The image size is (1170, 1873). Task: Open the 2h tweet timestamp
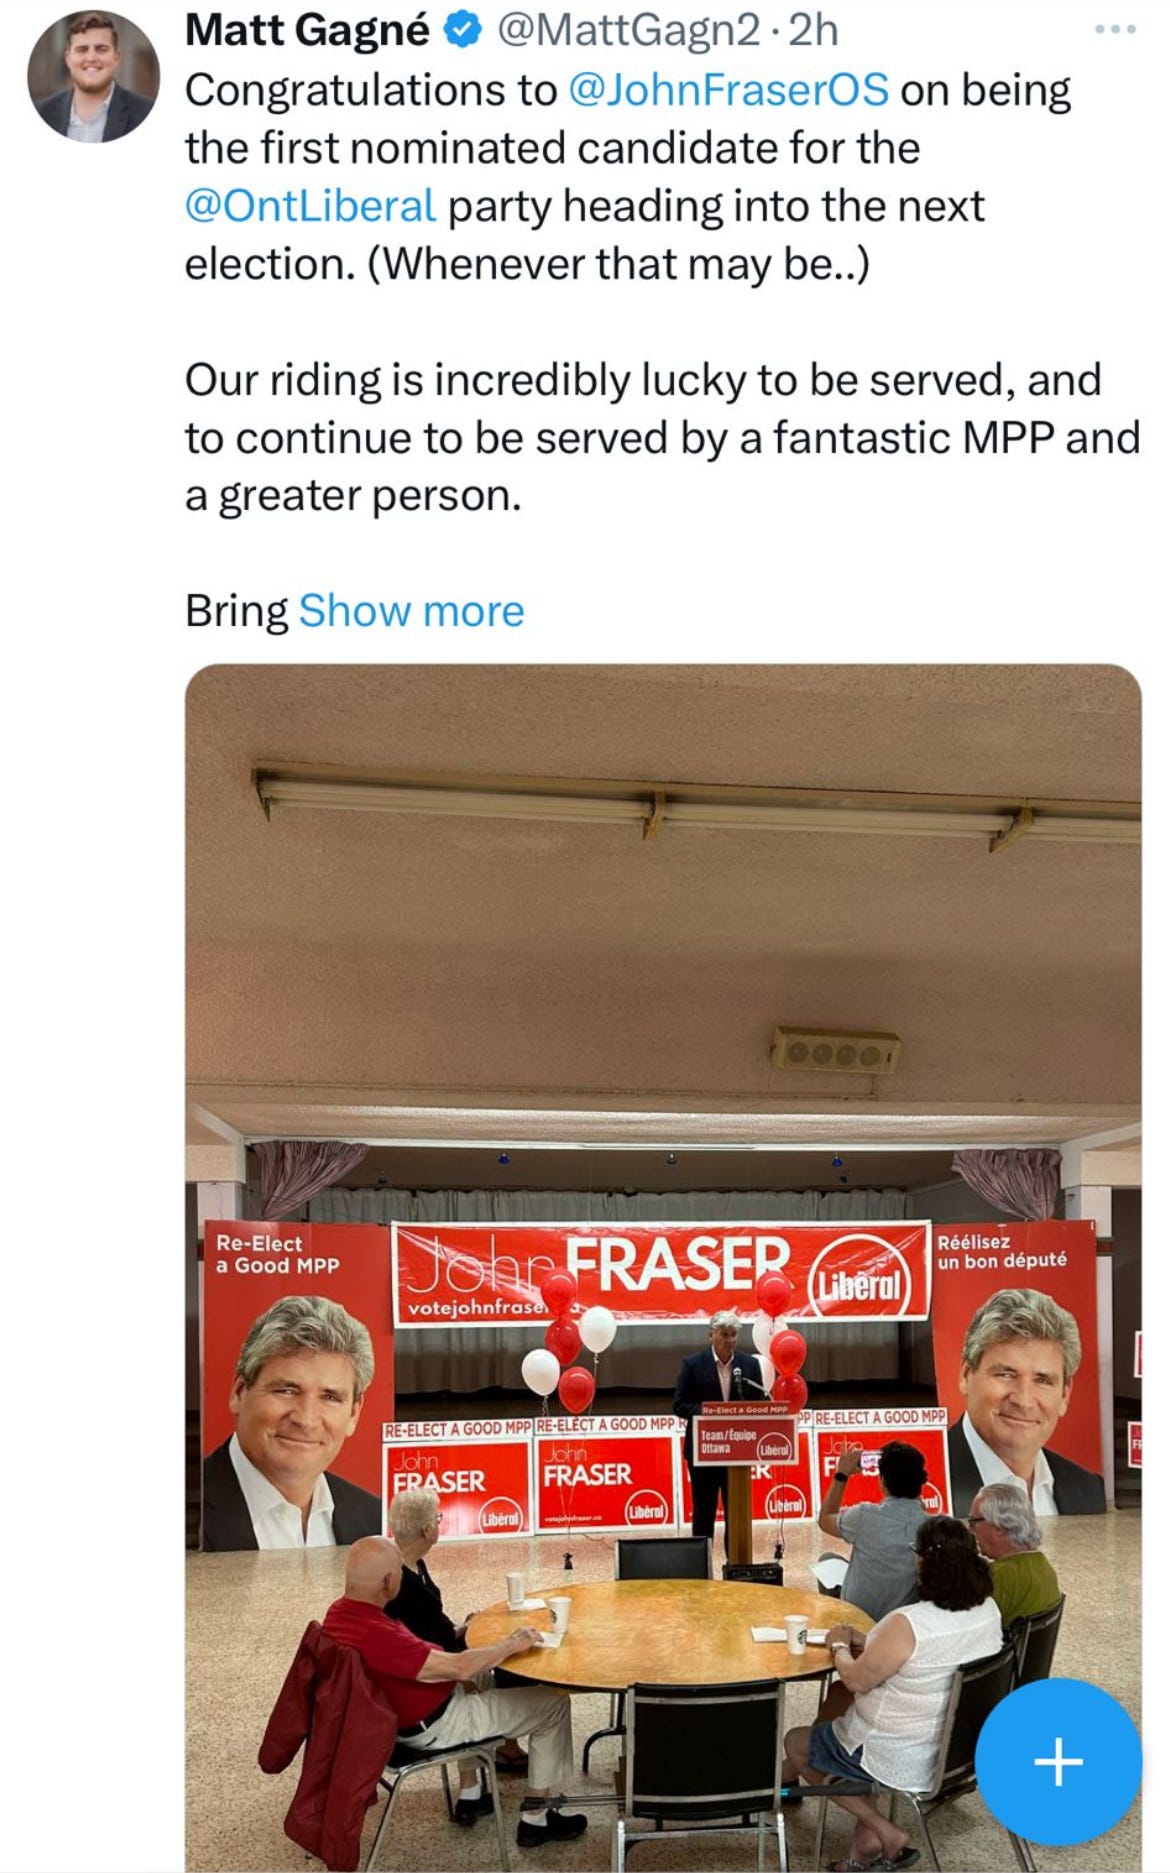point(812,32)
